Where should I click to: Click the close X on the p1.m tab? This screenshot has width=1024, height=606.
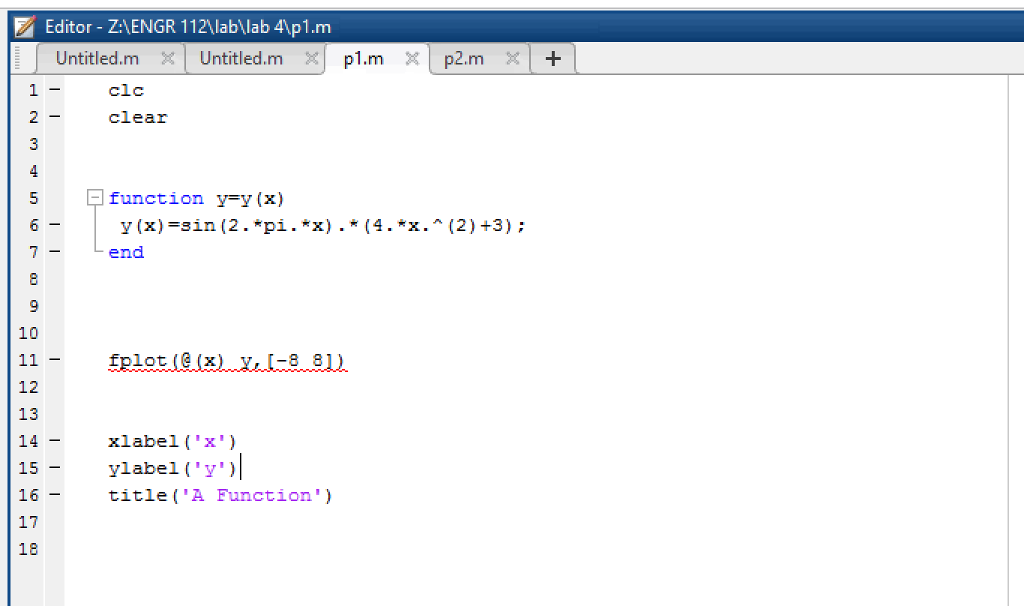coord(411,58)
